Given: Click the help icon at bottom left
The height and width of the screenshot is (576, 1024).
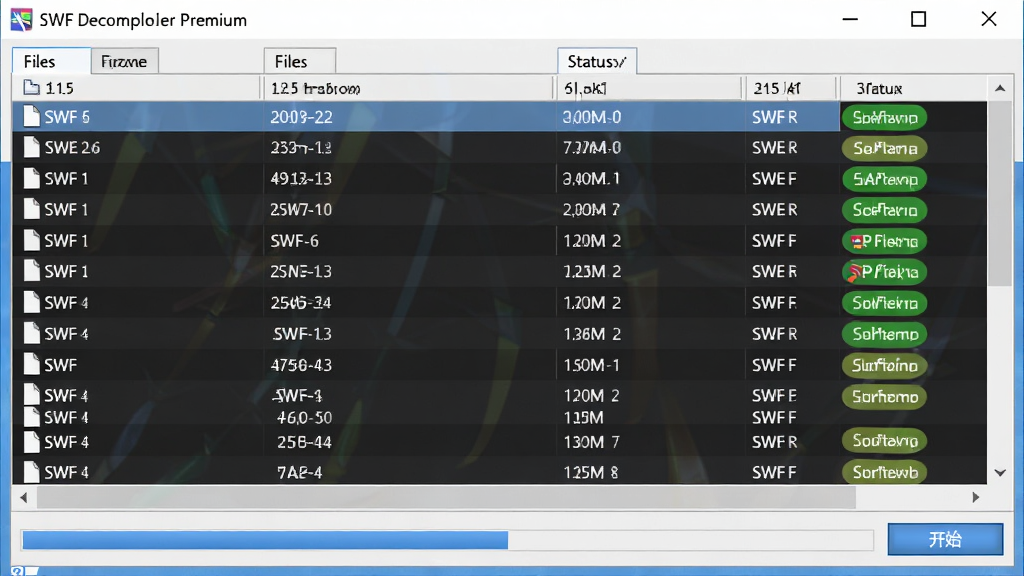Looking at the screenshot, I should click(x=17, y=571).
